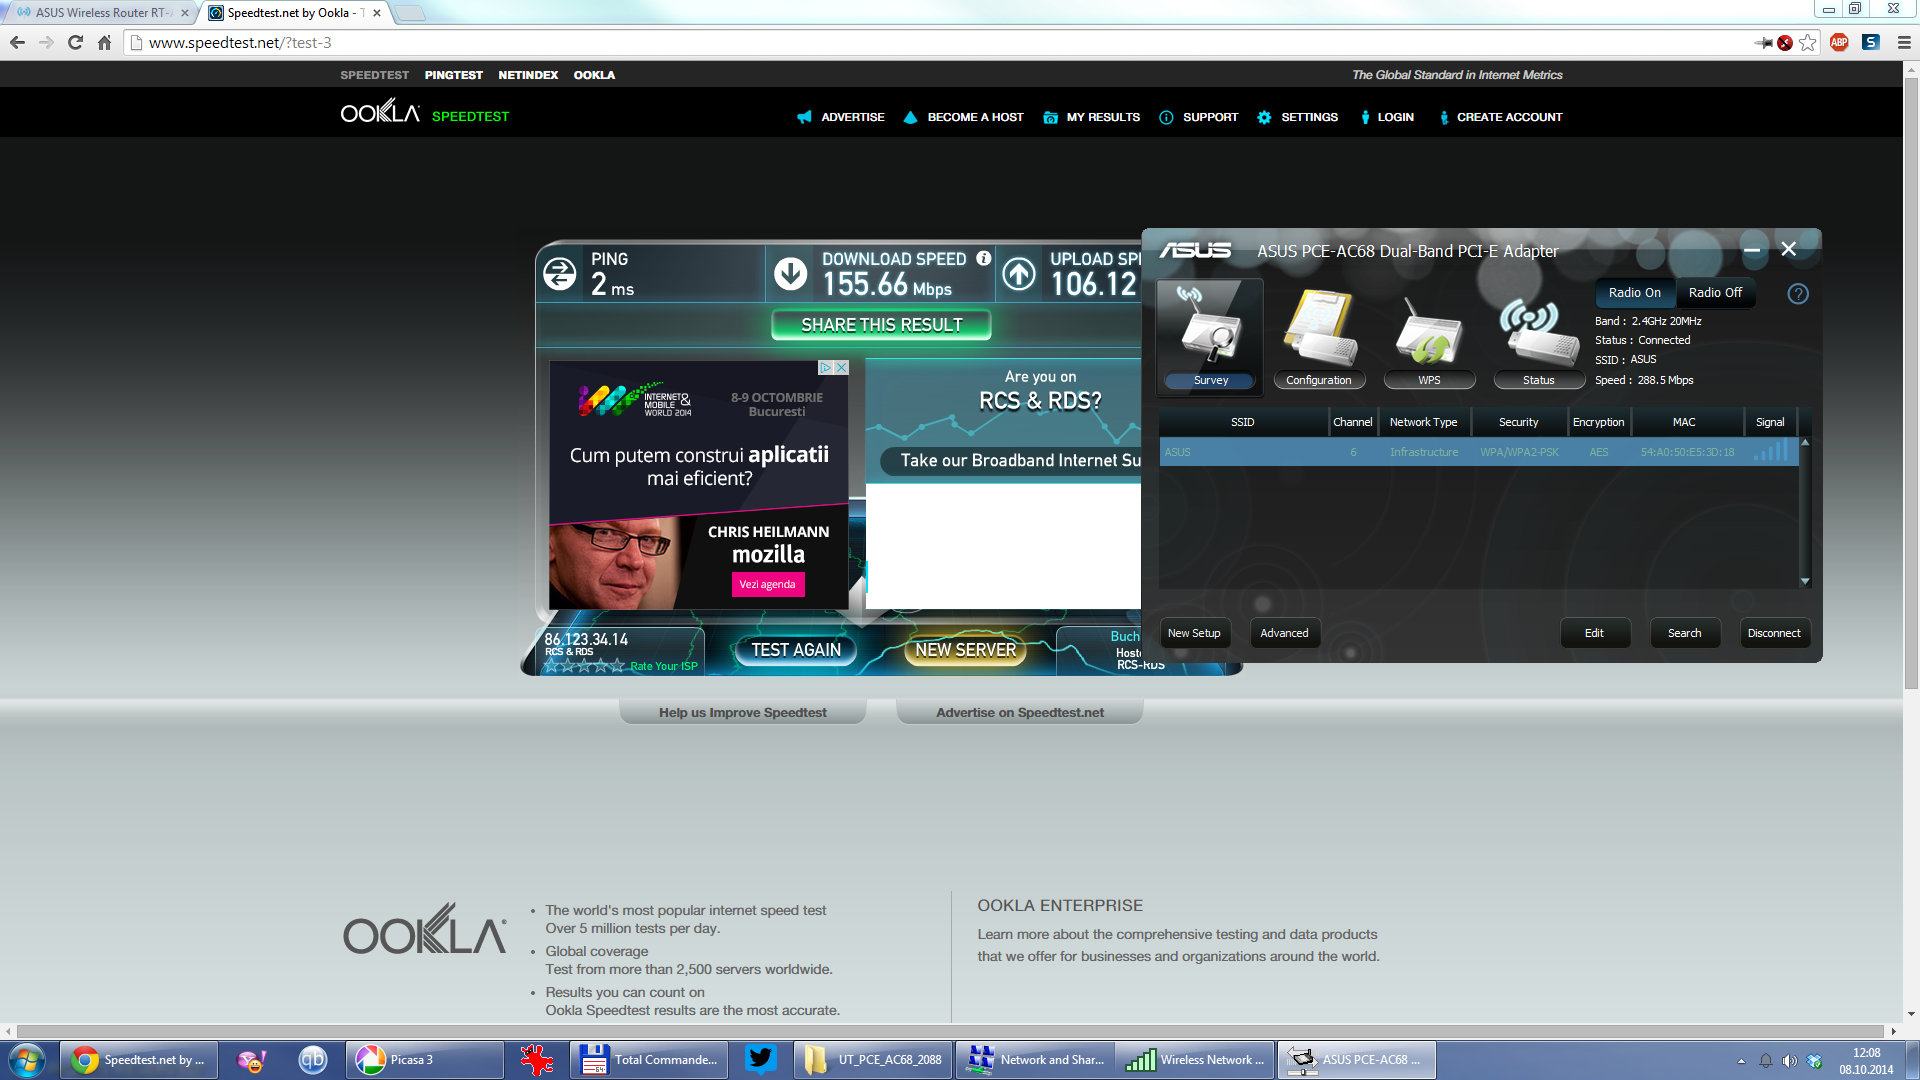Image resolution: width=1920 pixels, height=1080 pixels.
Task: Click the browser back arrow
Action: (17, 42)
